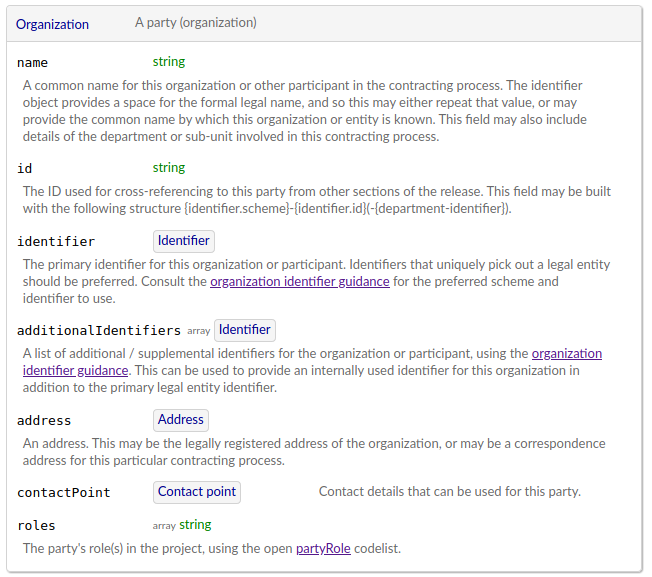
Task: Open the partyRole codelist link
Action: (323, 549)
